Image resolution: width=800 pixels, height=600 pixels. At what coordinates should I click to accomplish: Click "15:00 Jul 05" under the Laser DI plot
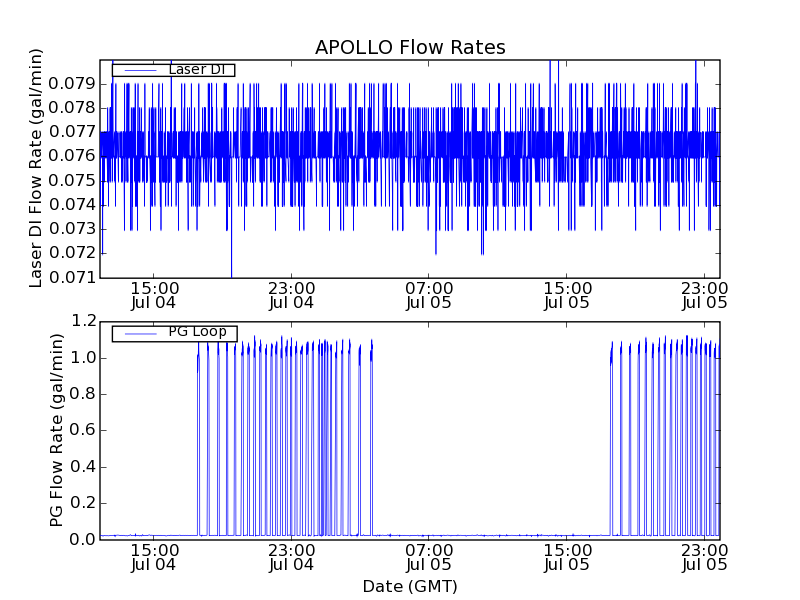tap(567, 295)
